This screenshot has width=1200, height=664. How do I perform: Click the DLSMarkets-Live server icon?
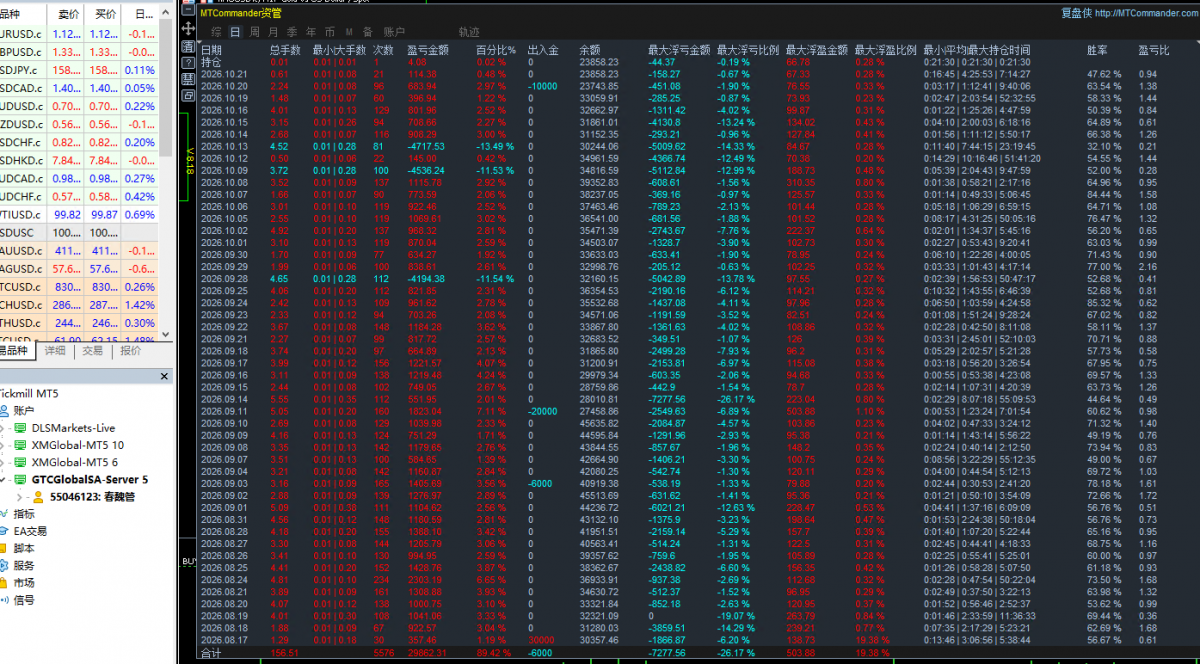(x=19, y=428)
